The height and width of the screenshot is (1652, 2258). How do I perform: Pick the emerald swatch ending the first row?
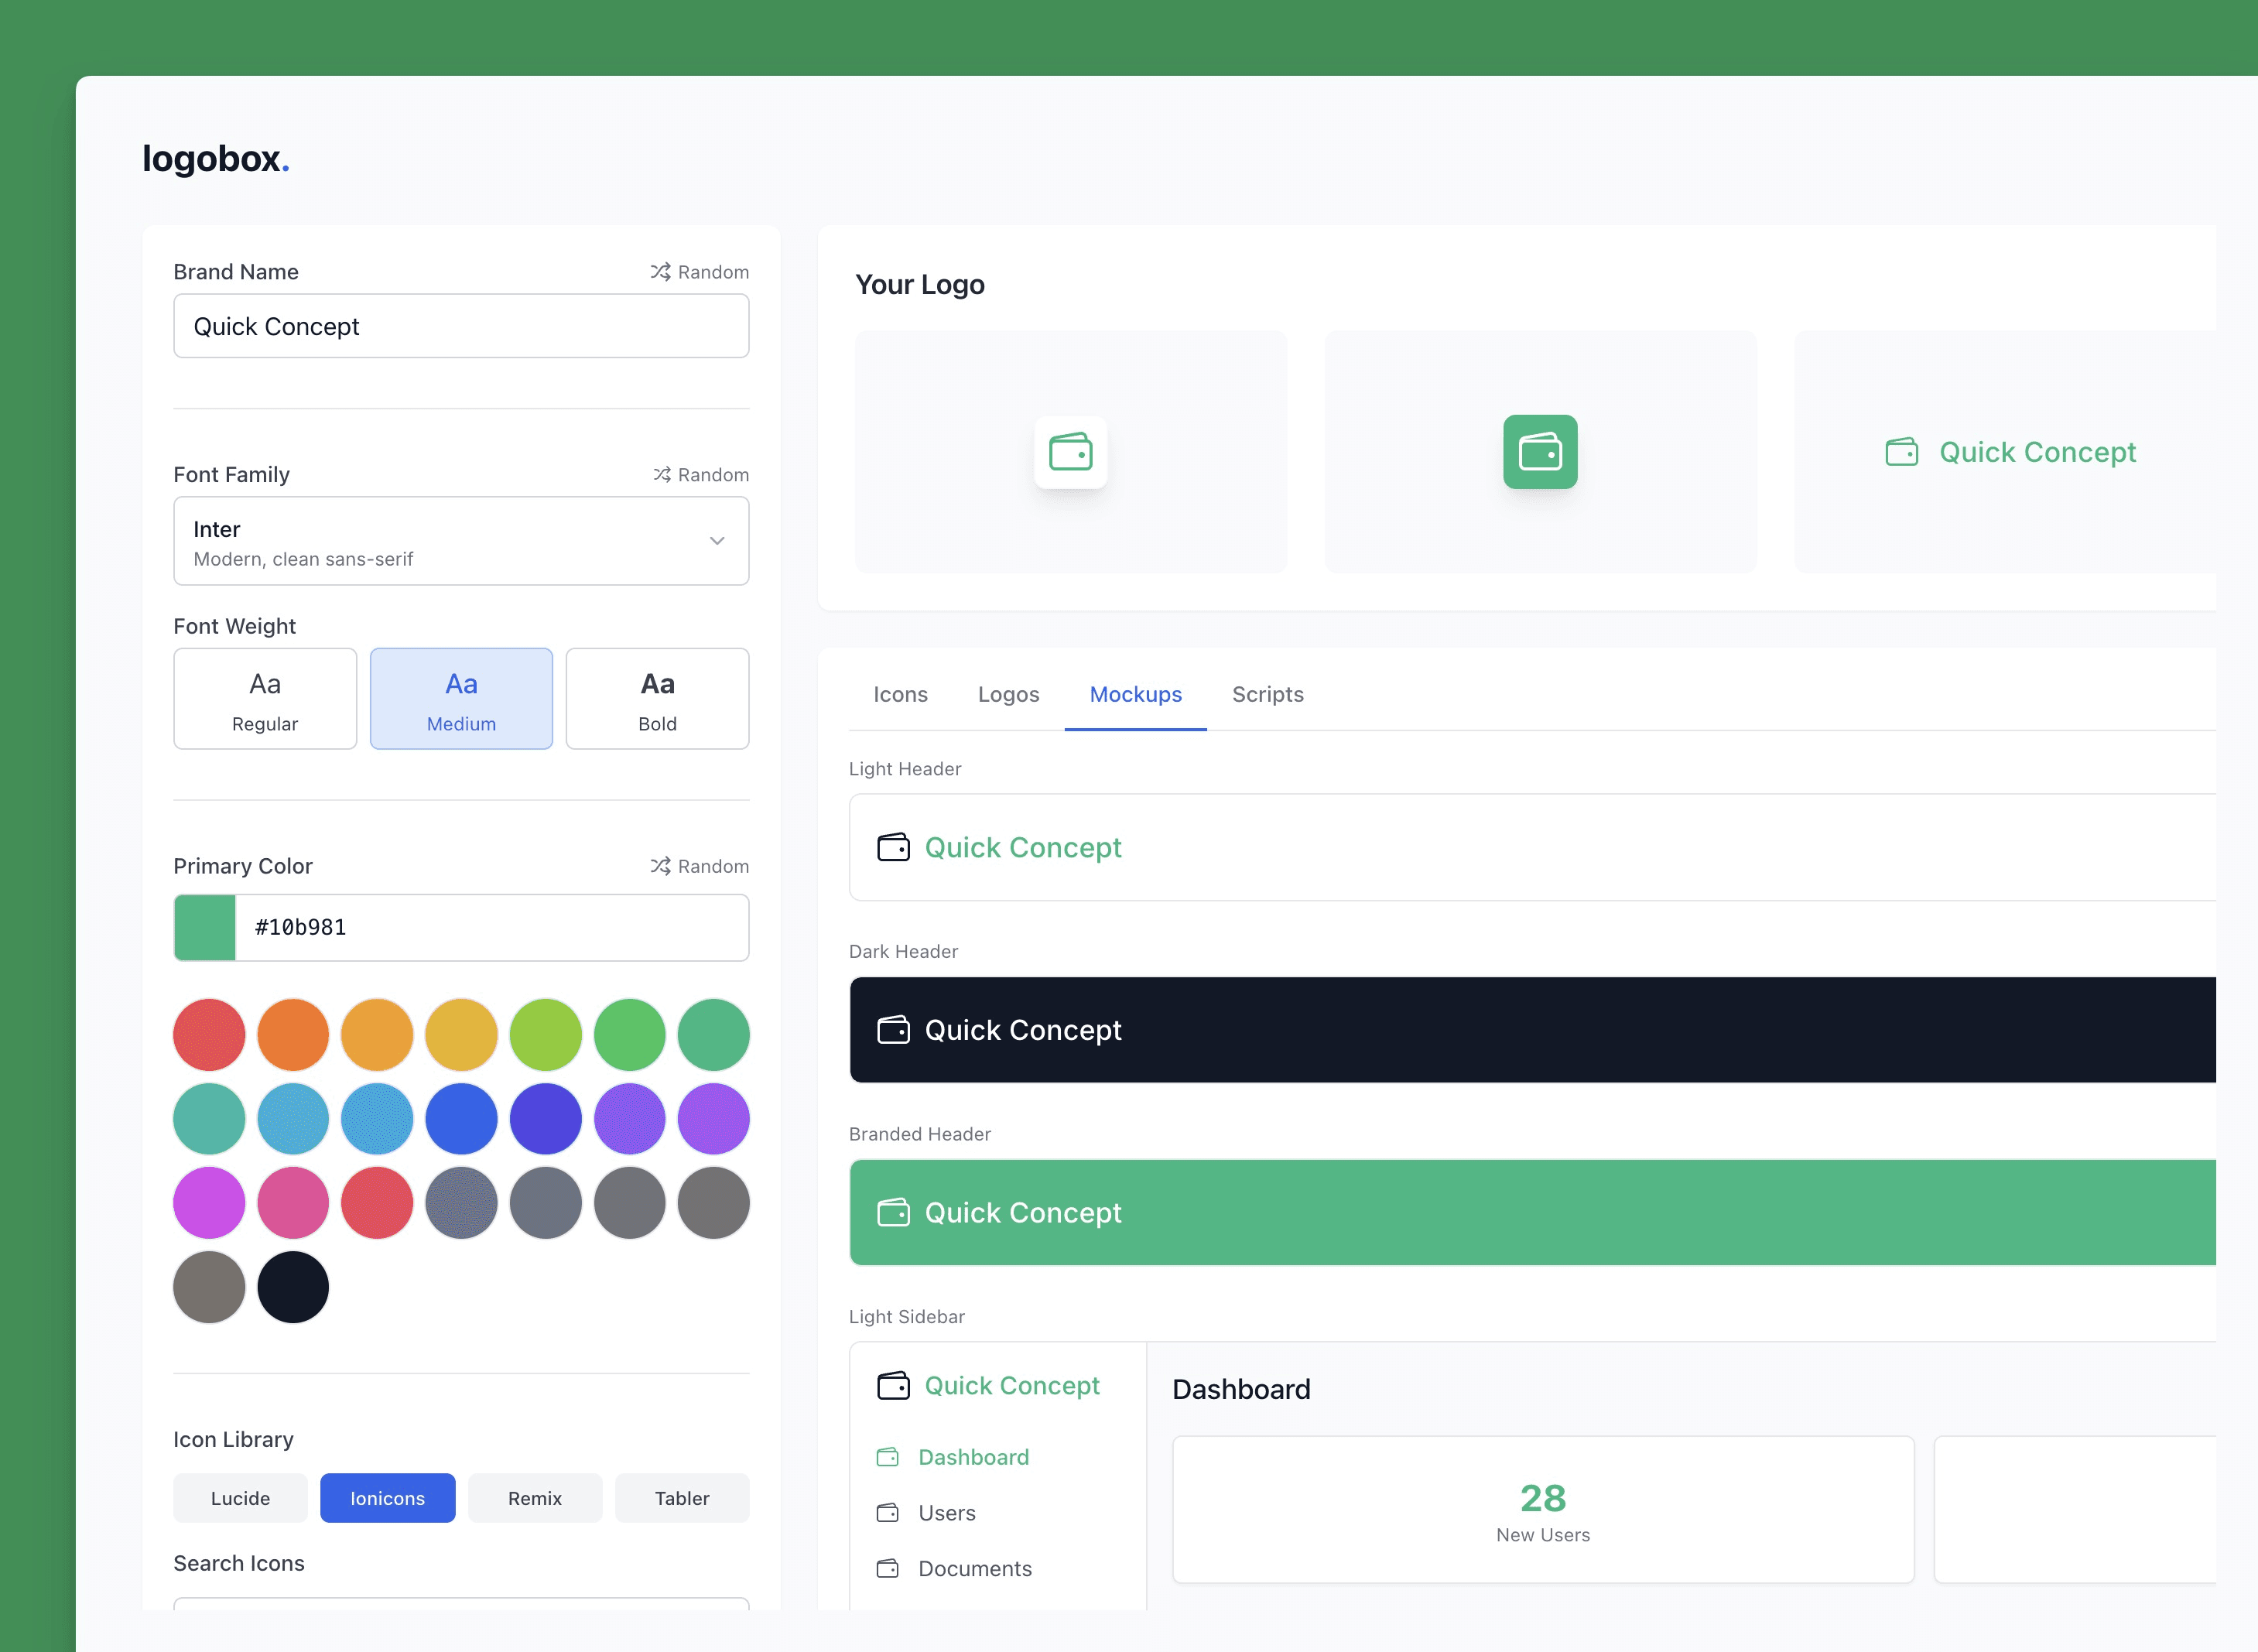[713, 1035]
